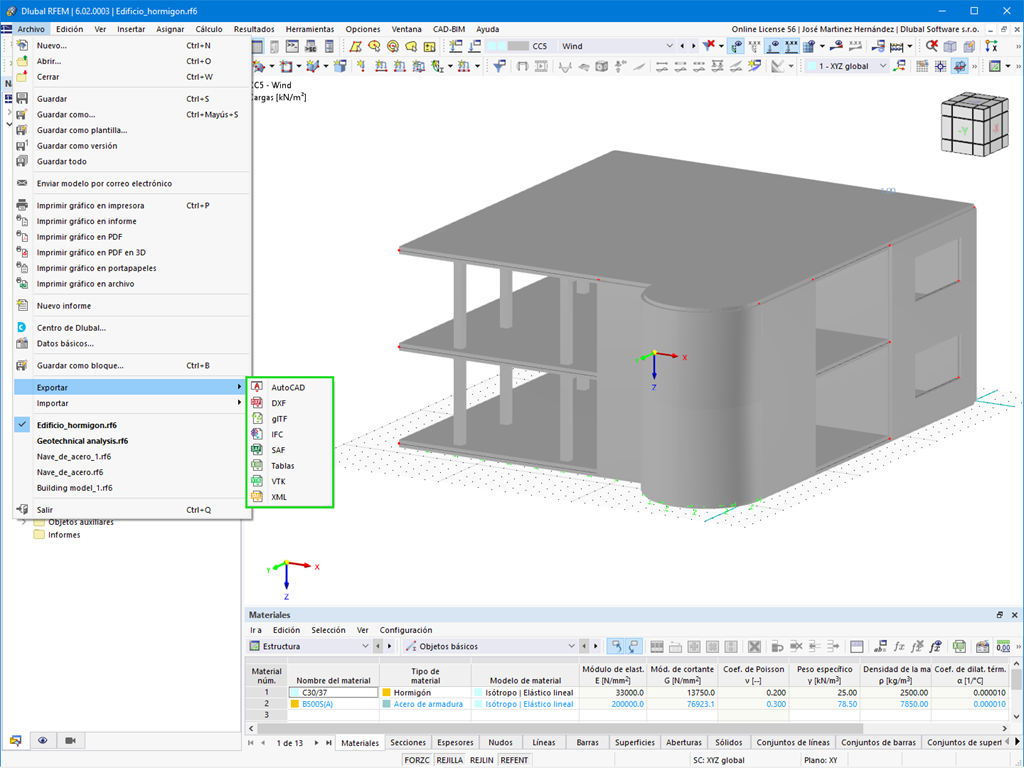Click the glTF export icon

click(257, 419)
